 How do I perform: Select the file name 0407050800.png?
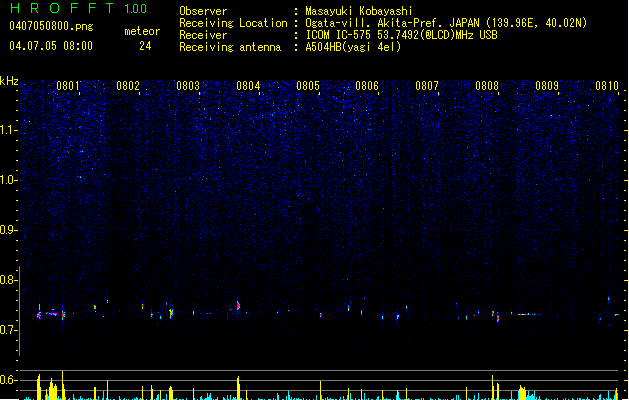(51, 27)
